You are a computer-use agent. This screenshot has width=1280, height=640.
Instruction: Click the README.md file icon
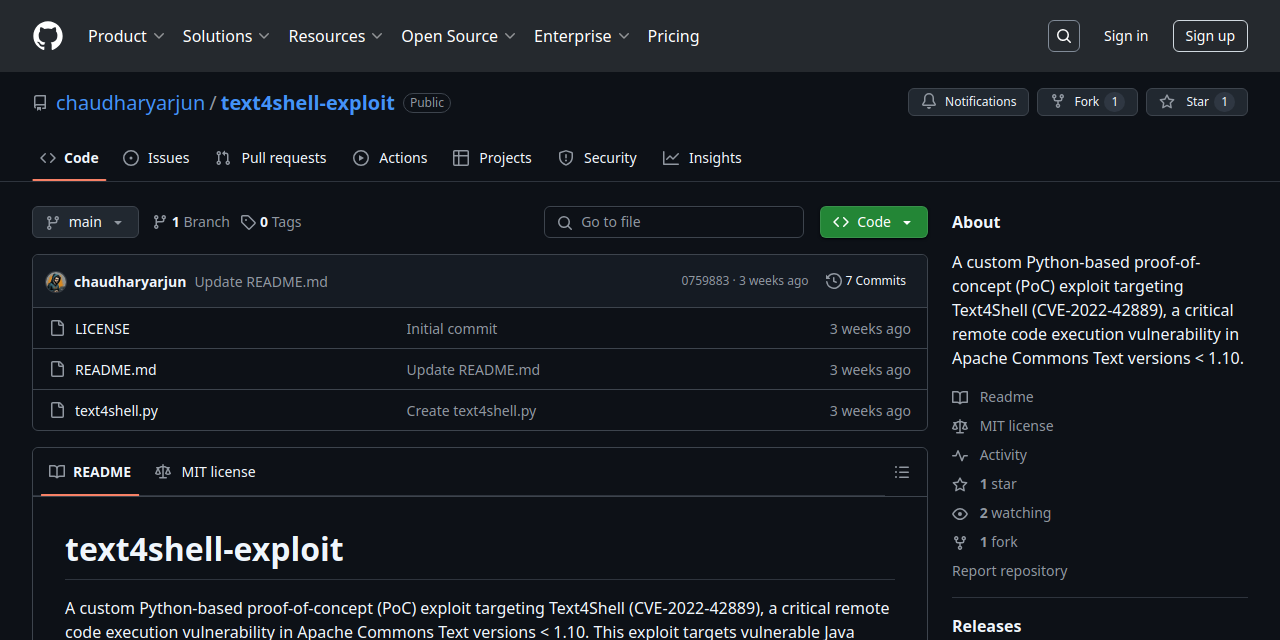[x=57, y=369]
